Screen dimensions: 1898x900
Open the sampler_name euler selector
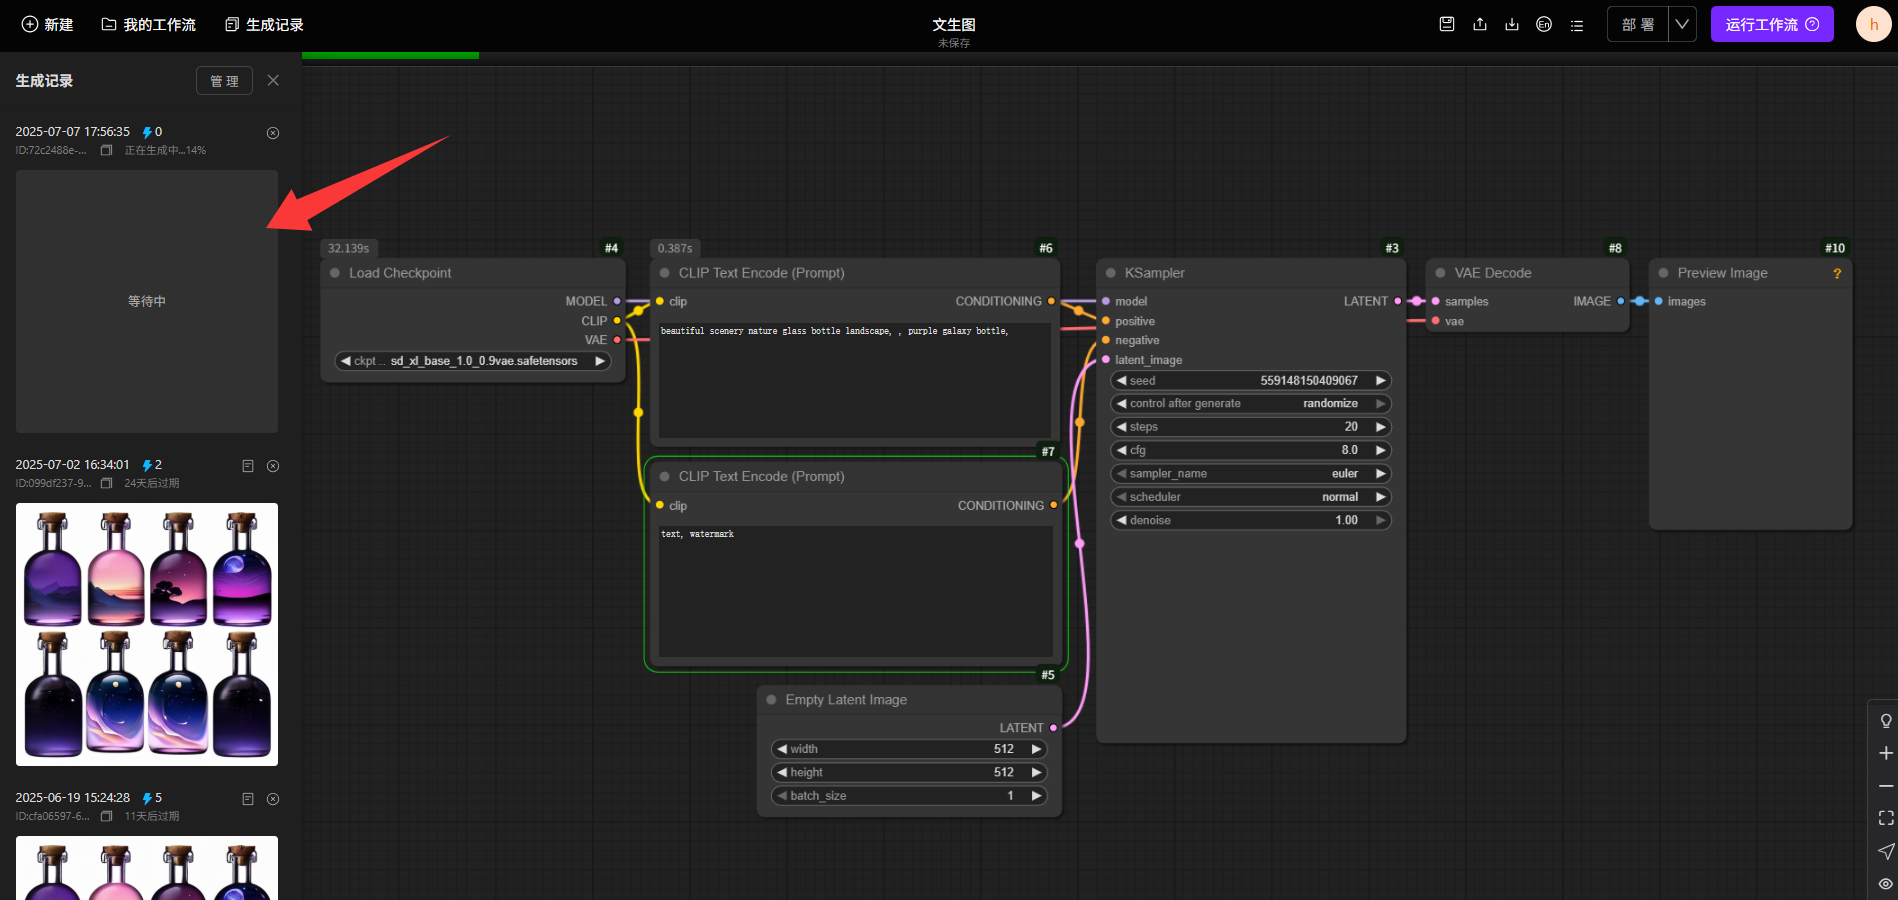[x=1250, y=474]
